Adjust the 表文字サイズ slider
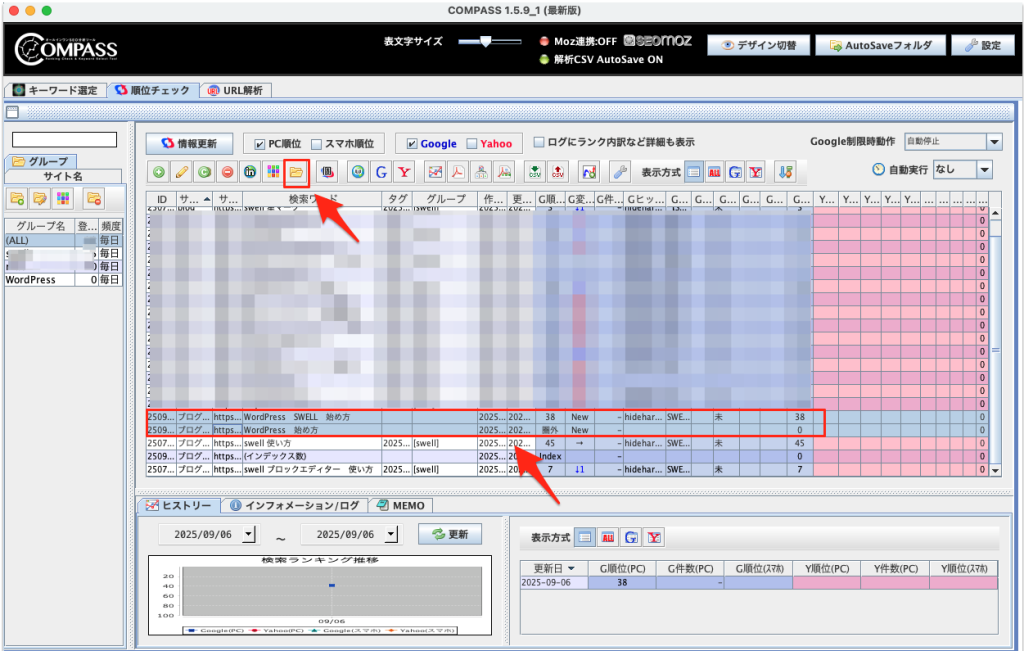1024x651 pixels. (486, 41)
